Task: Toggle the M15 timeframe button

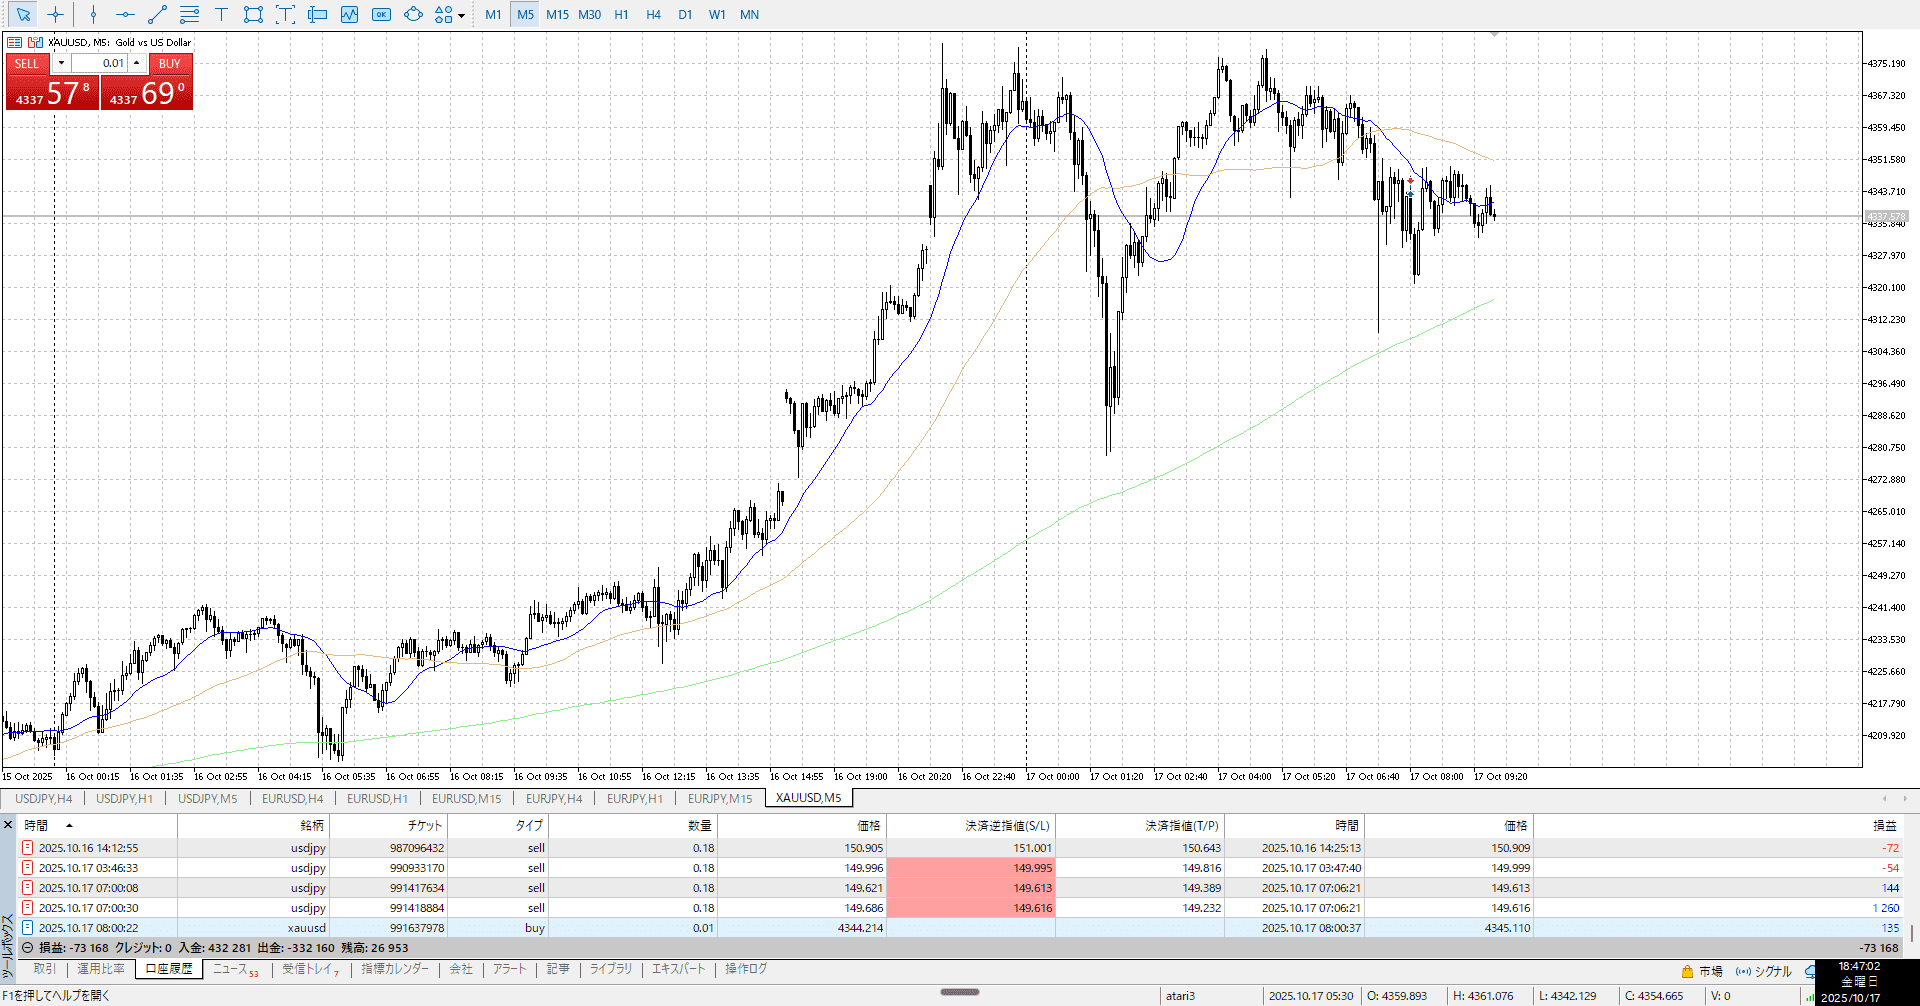Action: 557,14
